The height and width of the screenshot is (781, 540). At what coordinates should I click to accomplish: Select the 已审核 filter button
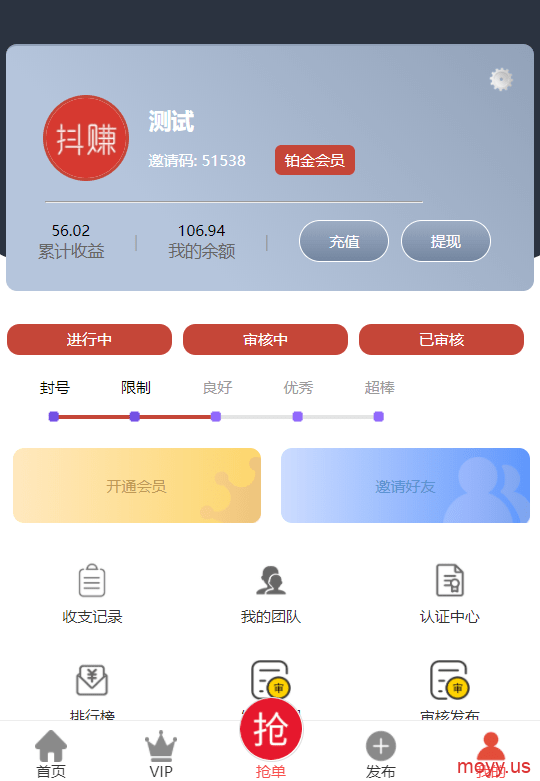[x=441, y=340]
